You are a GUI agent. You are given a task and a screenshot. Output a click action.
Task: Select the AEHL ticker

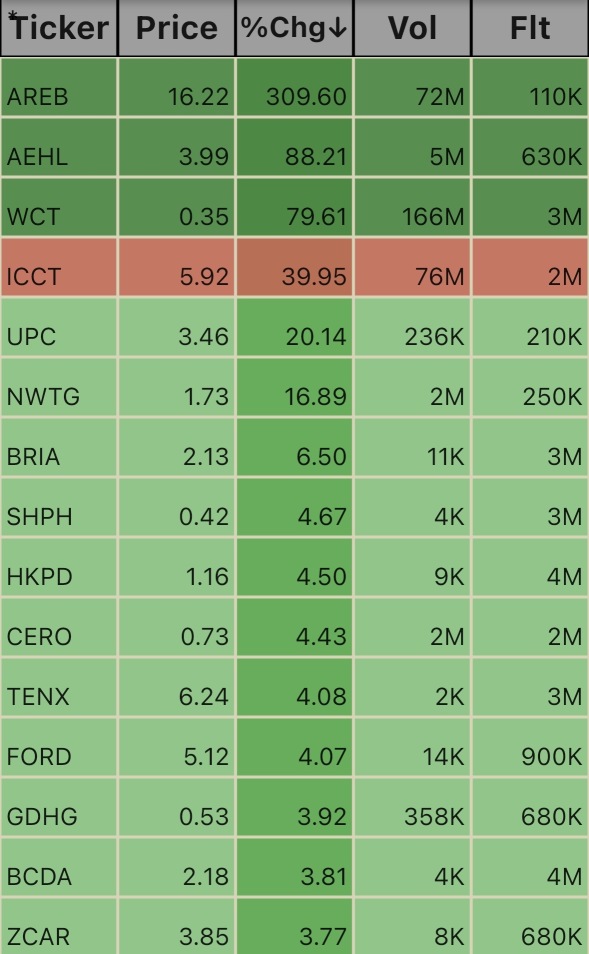[37, 157]
